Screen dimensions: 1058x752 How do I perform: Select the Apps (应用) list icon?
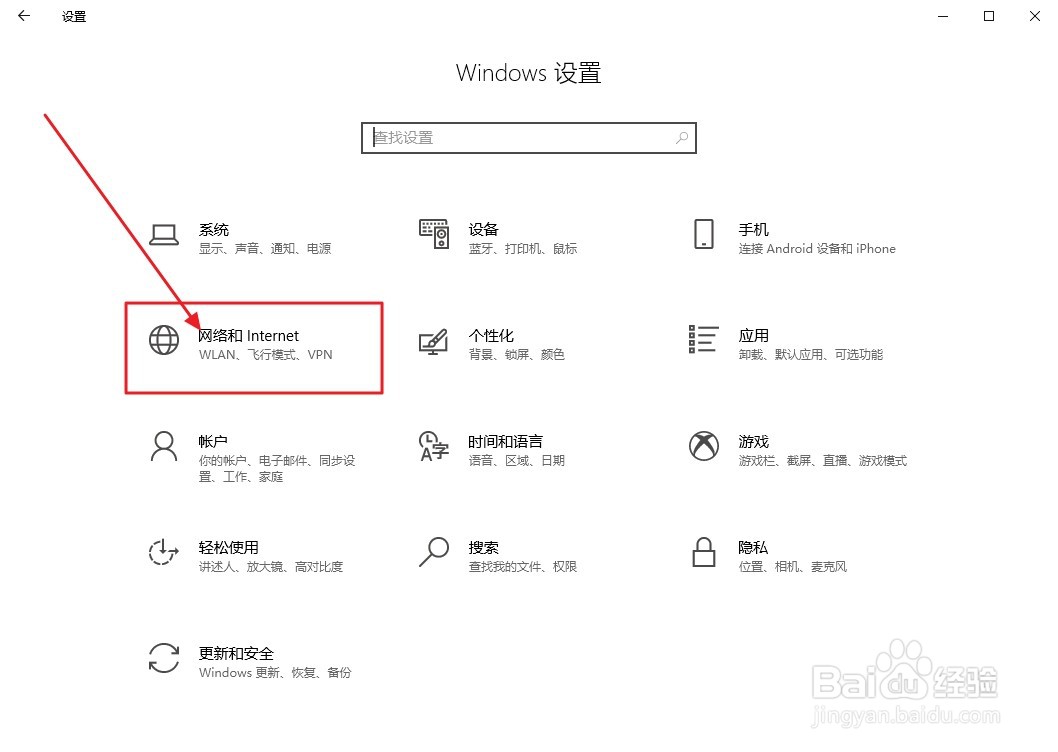pos(703,339)
